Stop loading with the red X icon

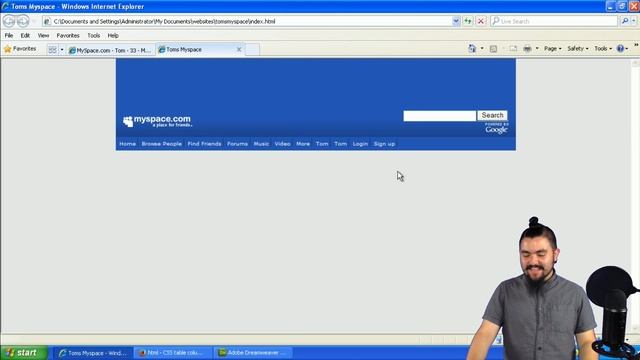tap(481, 21)
